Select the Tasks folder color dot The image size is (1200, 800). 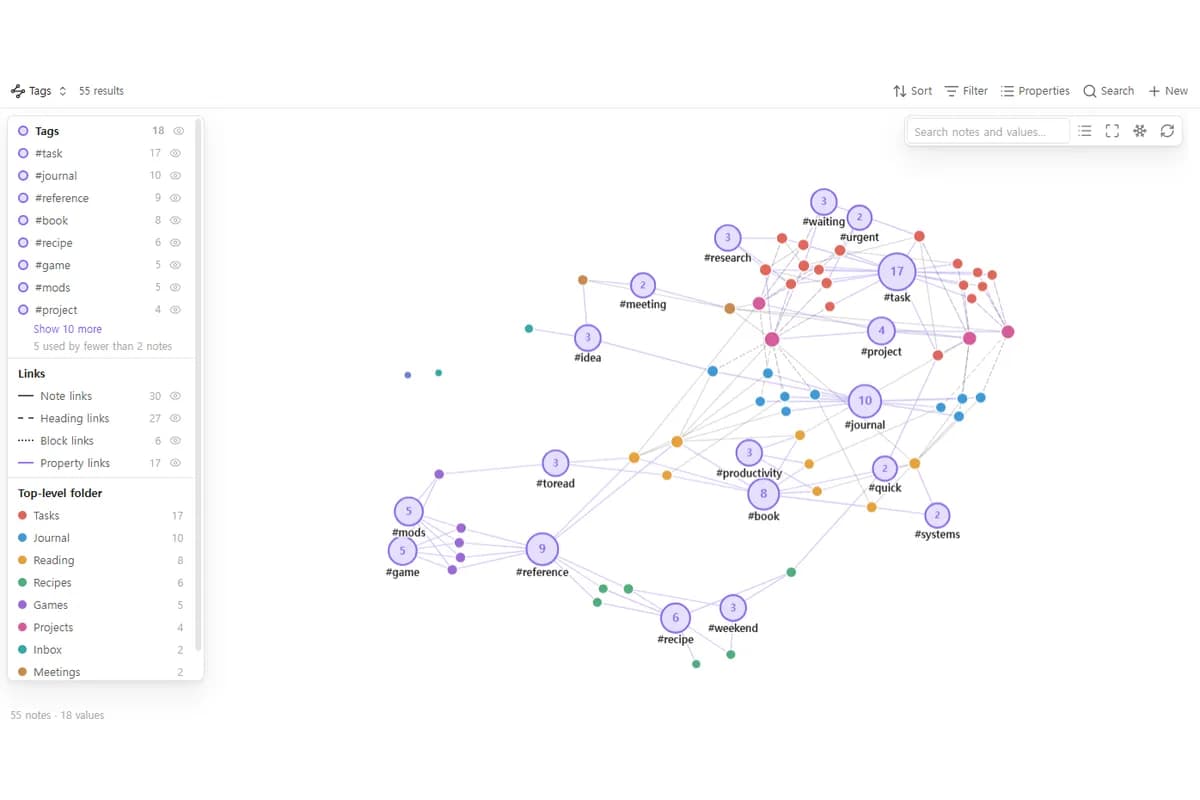(x=23, y=516)
